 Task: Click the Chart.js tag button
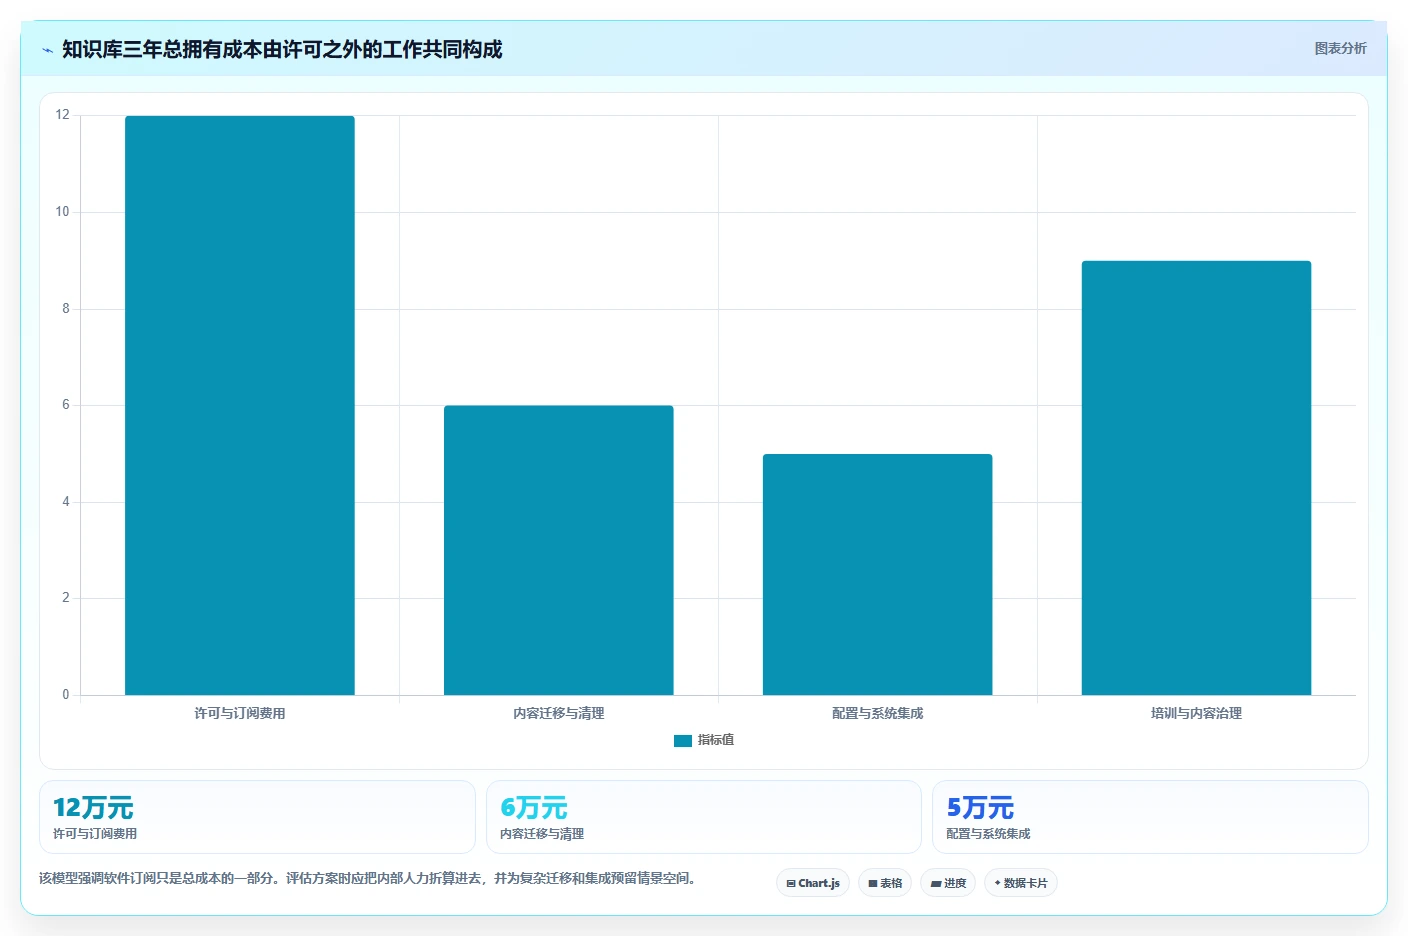813,883
